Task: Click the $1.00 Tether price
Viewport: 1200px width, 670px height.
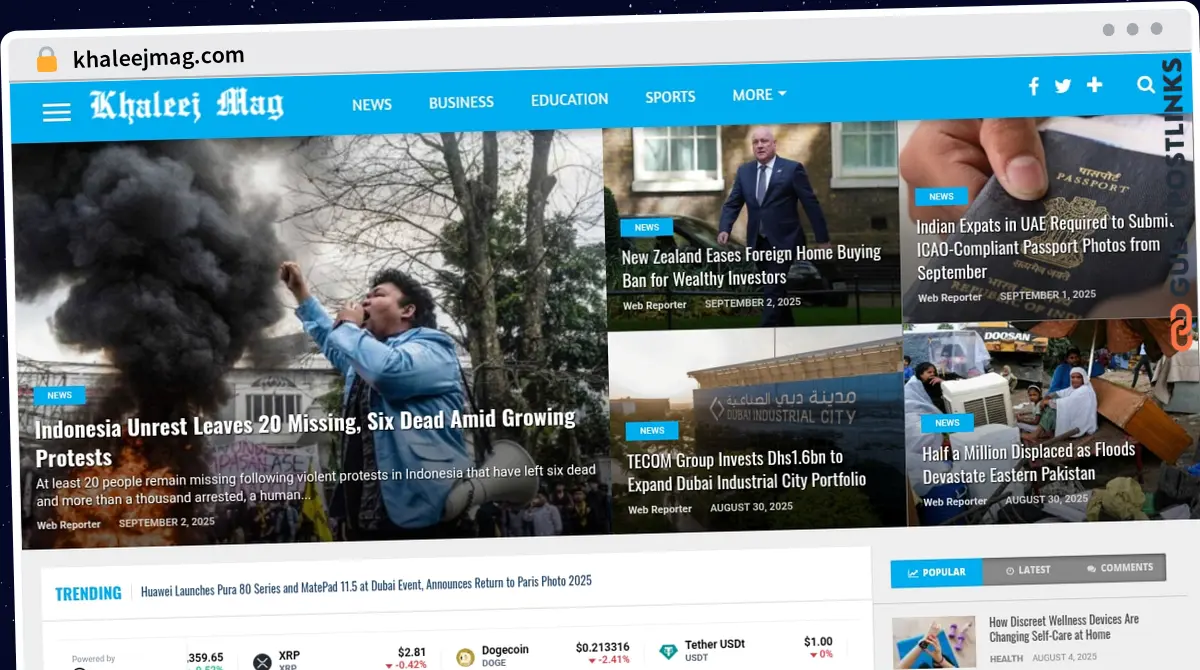Action: click(x=818, y=642)
